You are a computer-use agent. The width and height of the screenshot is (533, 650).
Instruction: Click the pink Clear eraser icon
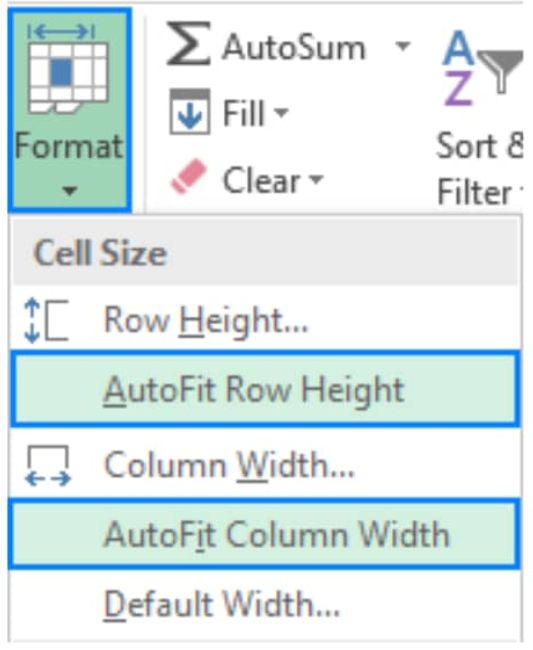(189, 176)
